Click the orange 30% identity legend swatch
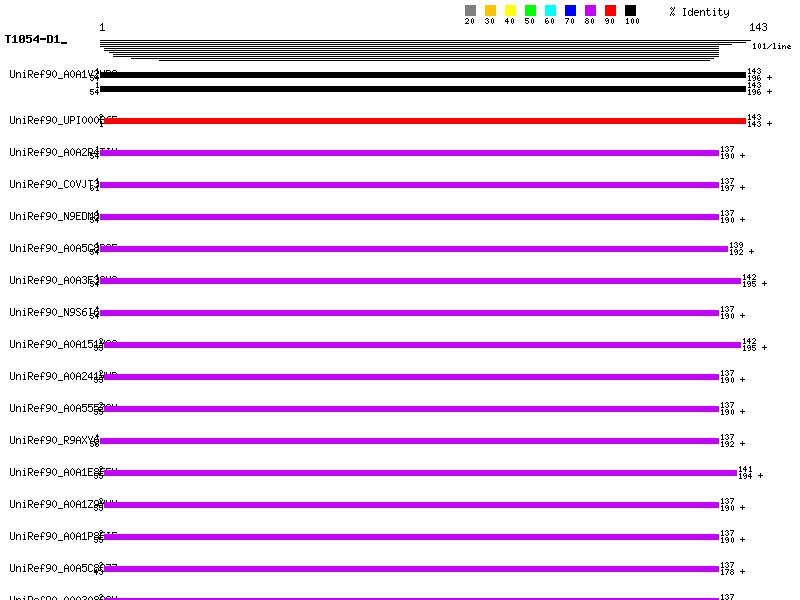The width and height of the screenshot is (800, 600). click(x=490, y=11)
